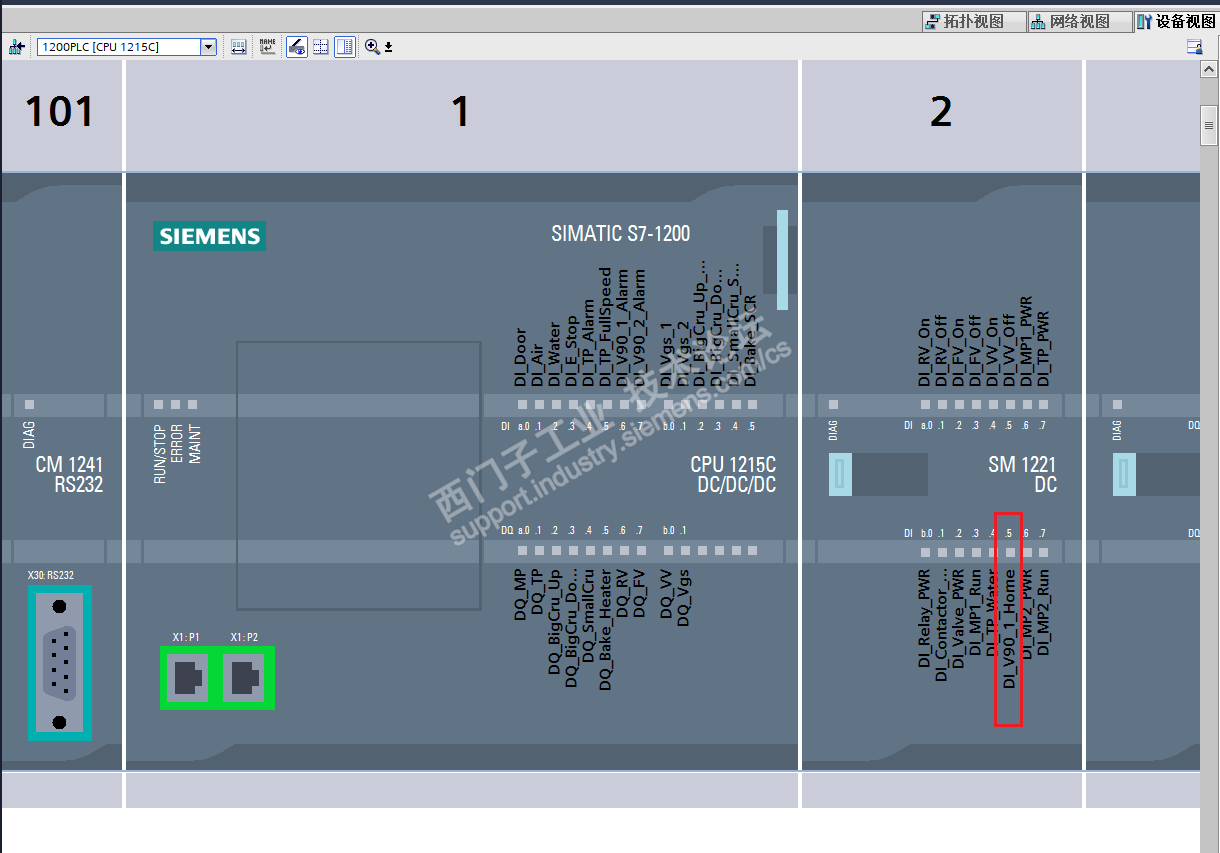Click the signal board placeholder on the CPU

[359, 475]
